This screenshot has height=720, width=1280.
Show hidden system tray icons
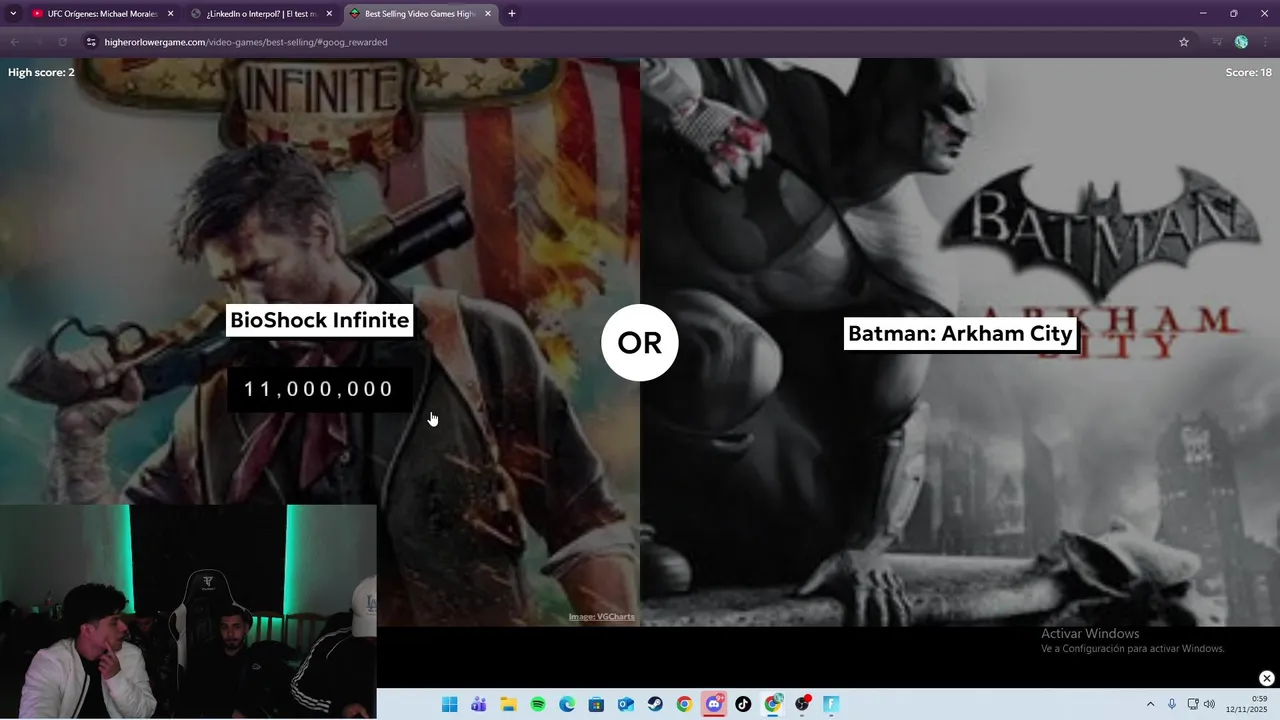[1150, 704]
